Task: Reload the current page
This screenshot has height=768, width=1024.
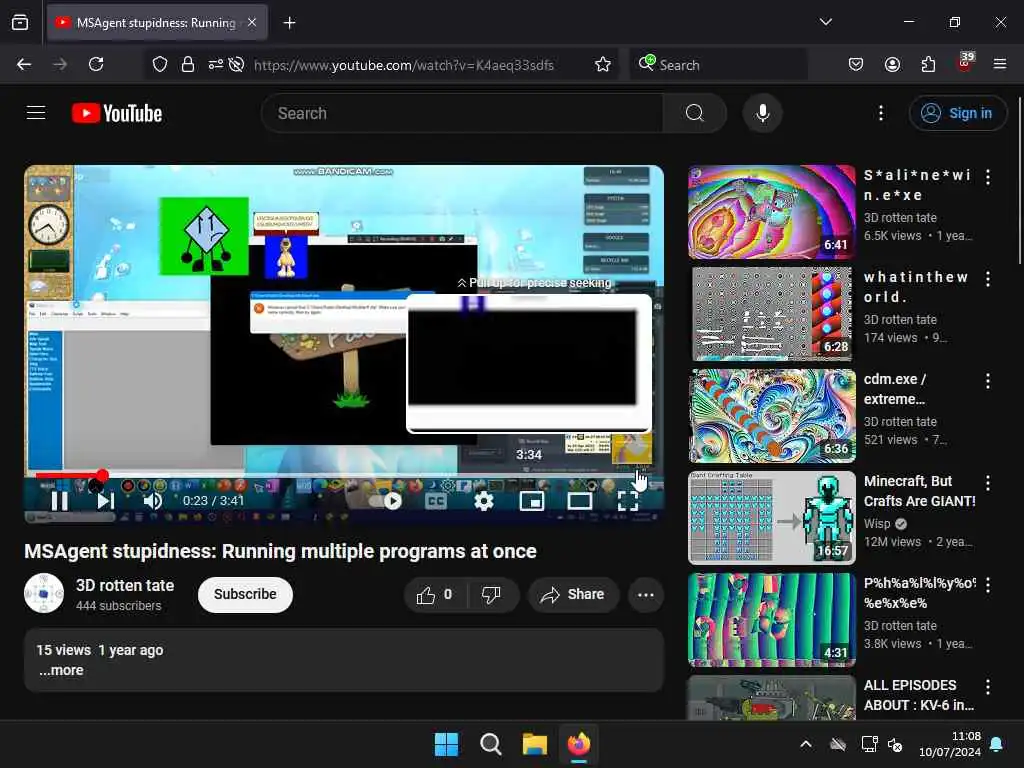Action: [96, 64]
